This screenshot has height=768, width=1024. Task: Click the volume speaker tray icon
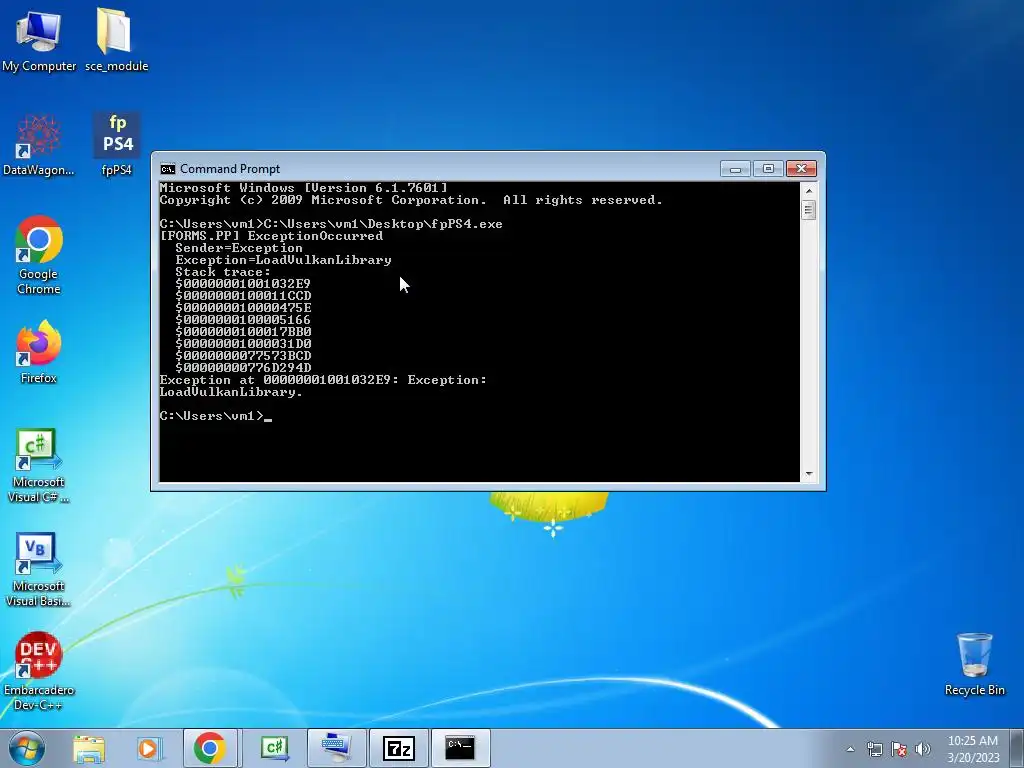coord(923,749)
